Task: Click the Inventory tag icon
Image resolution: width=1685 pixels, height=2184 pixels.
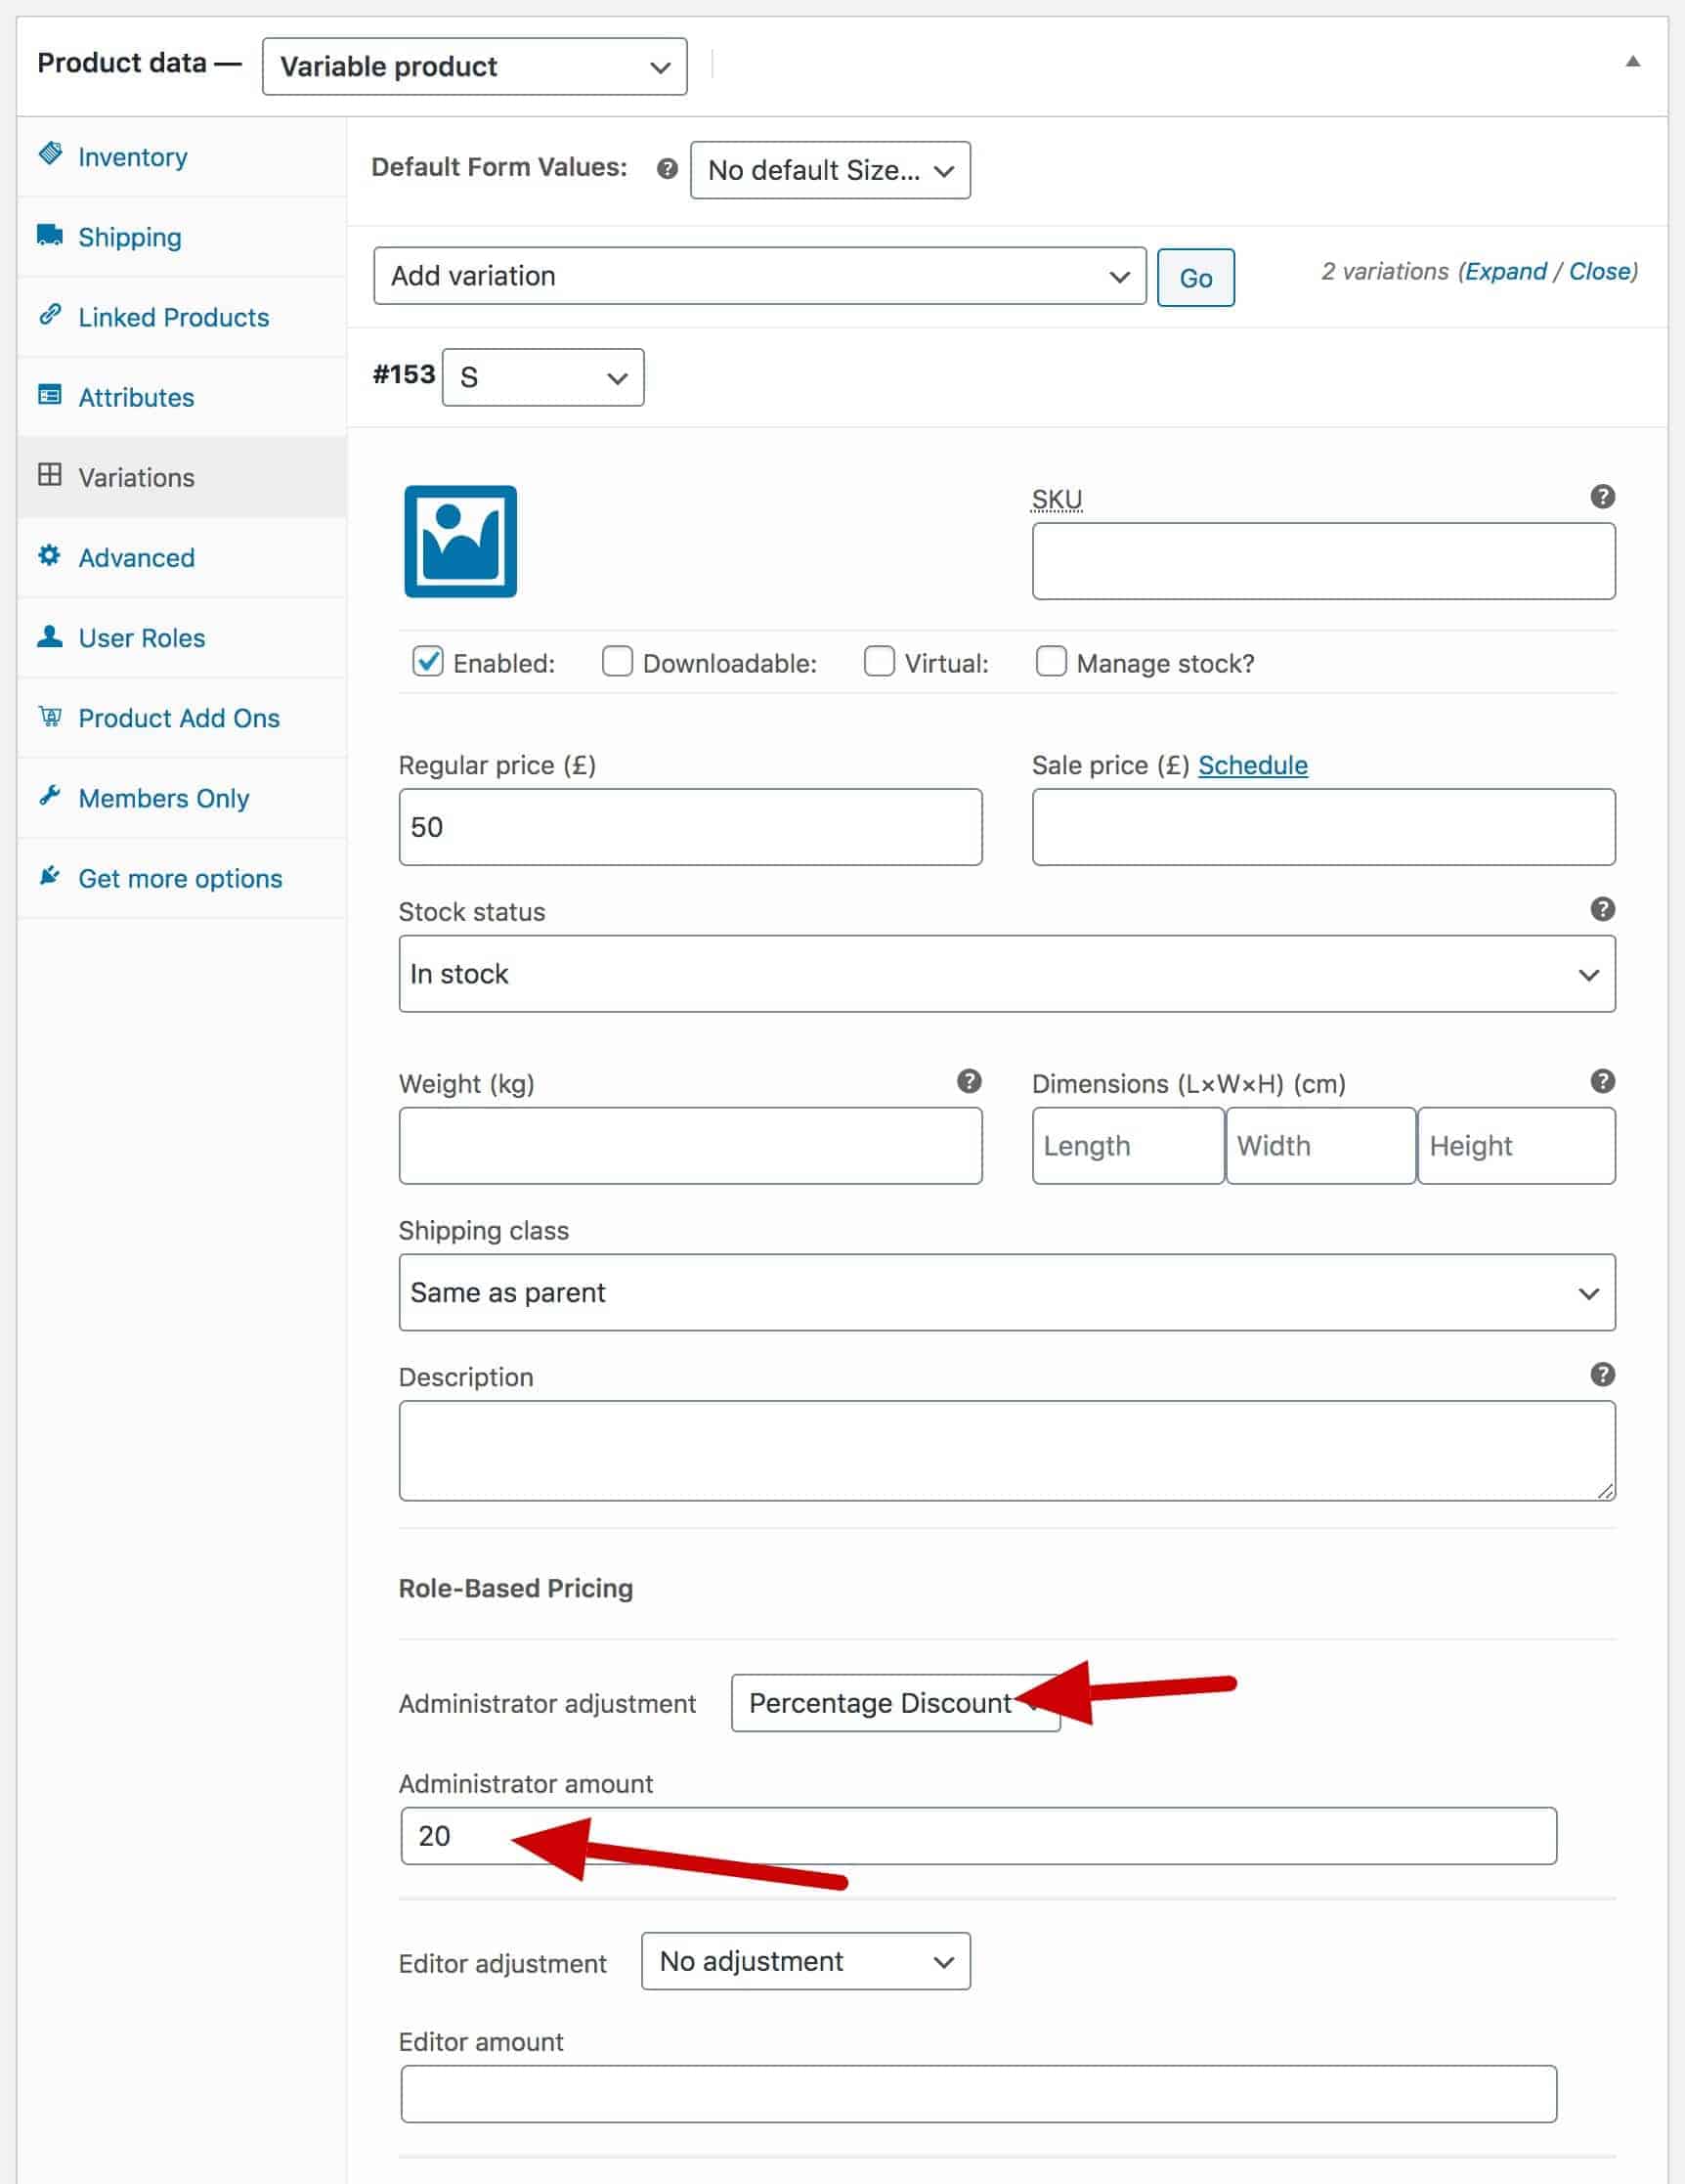Action: [x=50, y=154]
